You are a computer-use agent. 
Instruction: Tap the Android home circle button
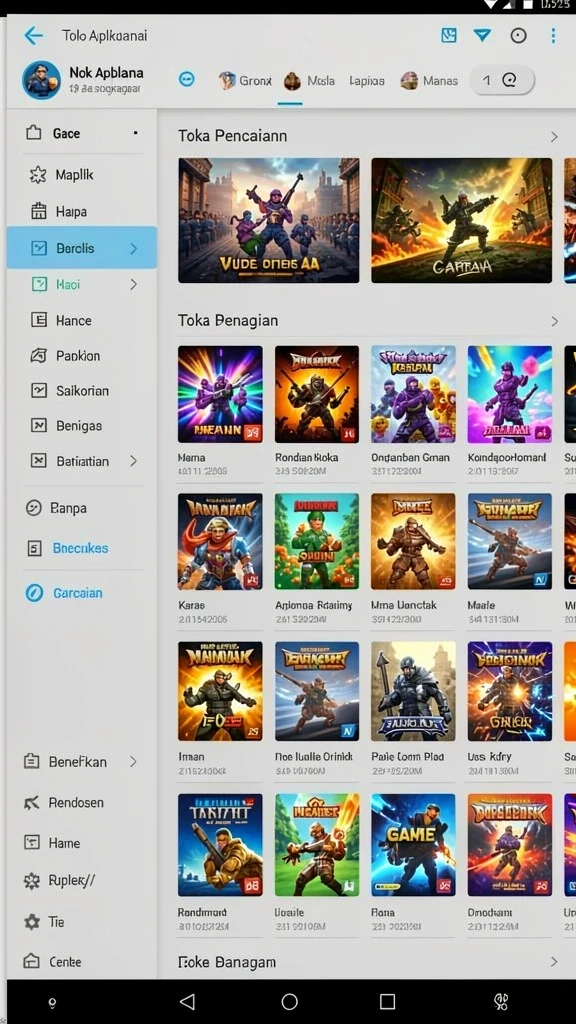(289, 1001)
